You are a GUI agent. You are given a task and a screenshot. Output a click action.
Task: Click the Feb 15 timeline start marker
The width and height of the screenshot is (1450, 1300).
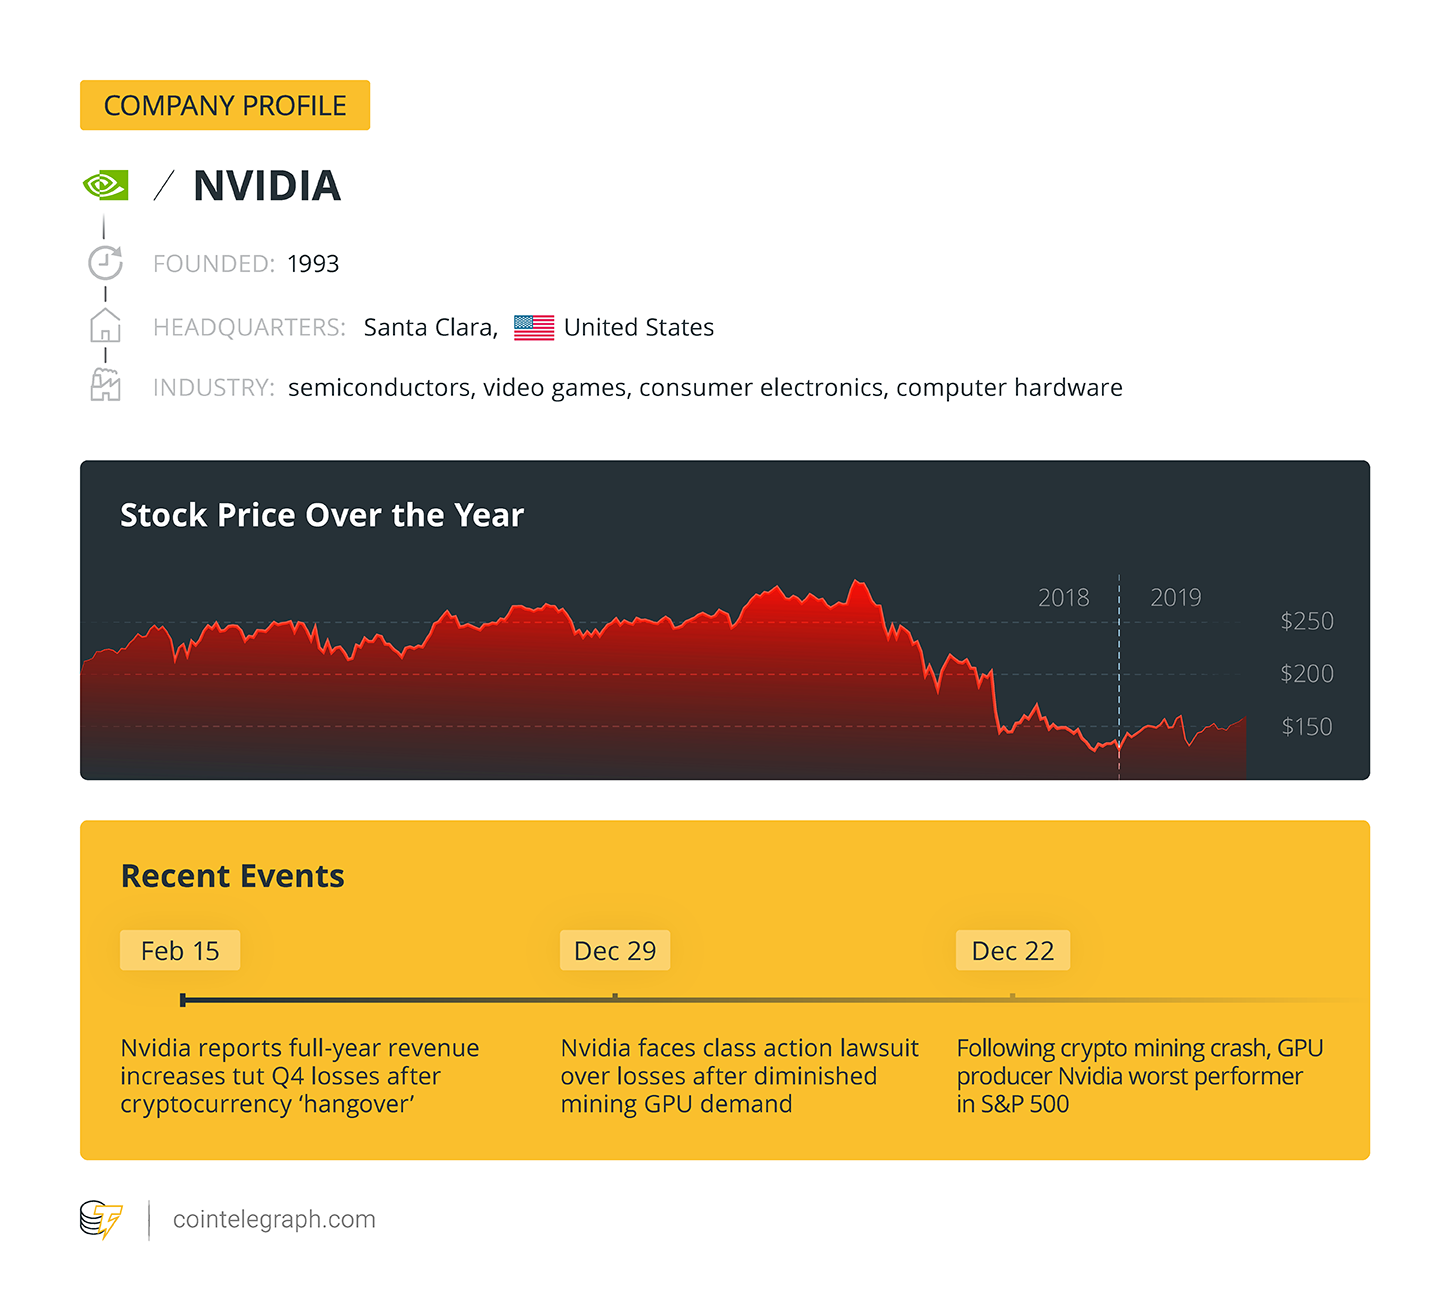[x=183, y=1000]
